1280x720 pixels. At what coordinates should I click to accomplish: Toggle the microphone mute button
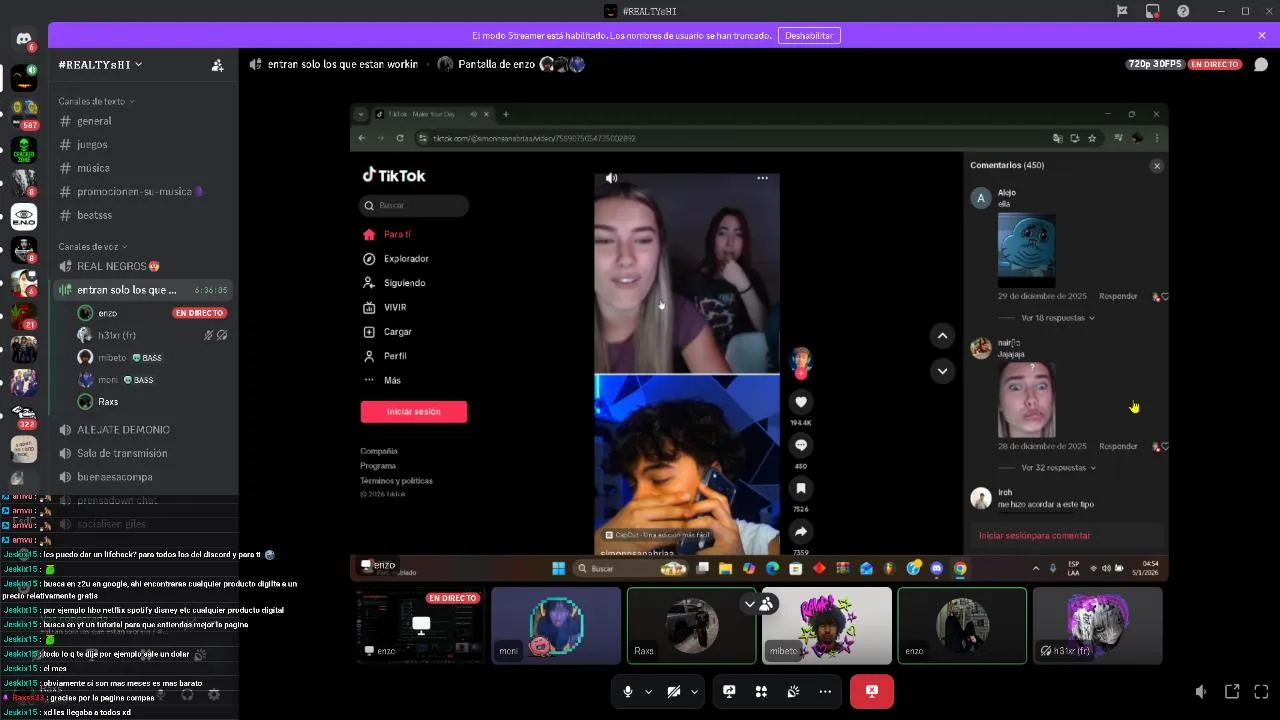coord(628,691)
